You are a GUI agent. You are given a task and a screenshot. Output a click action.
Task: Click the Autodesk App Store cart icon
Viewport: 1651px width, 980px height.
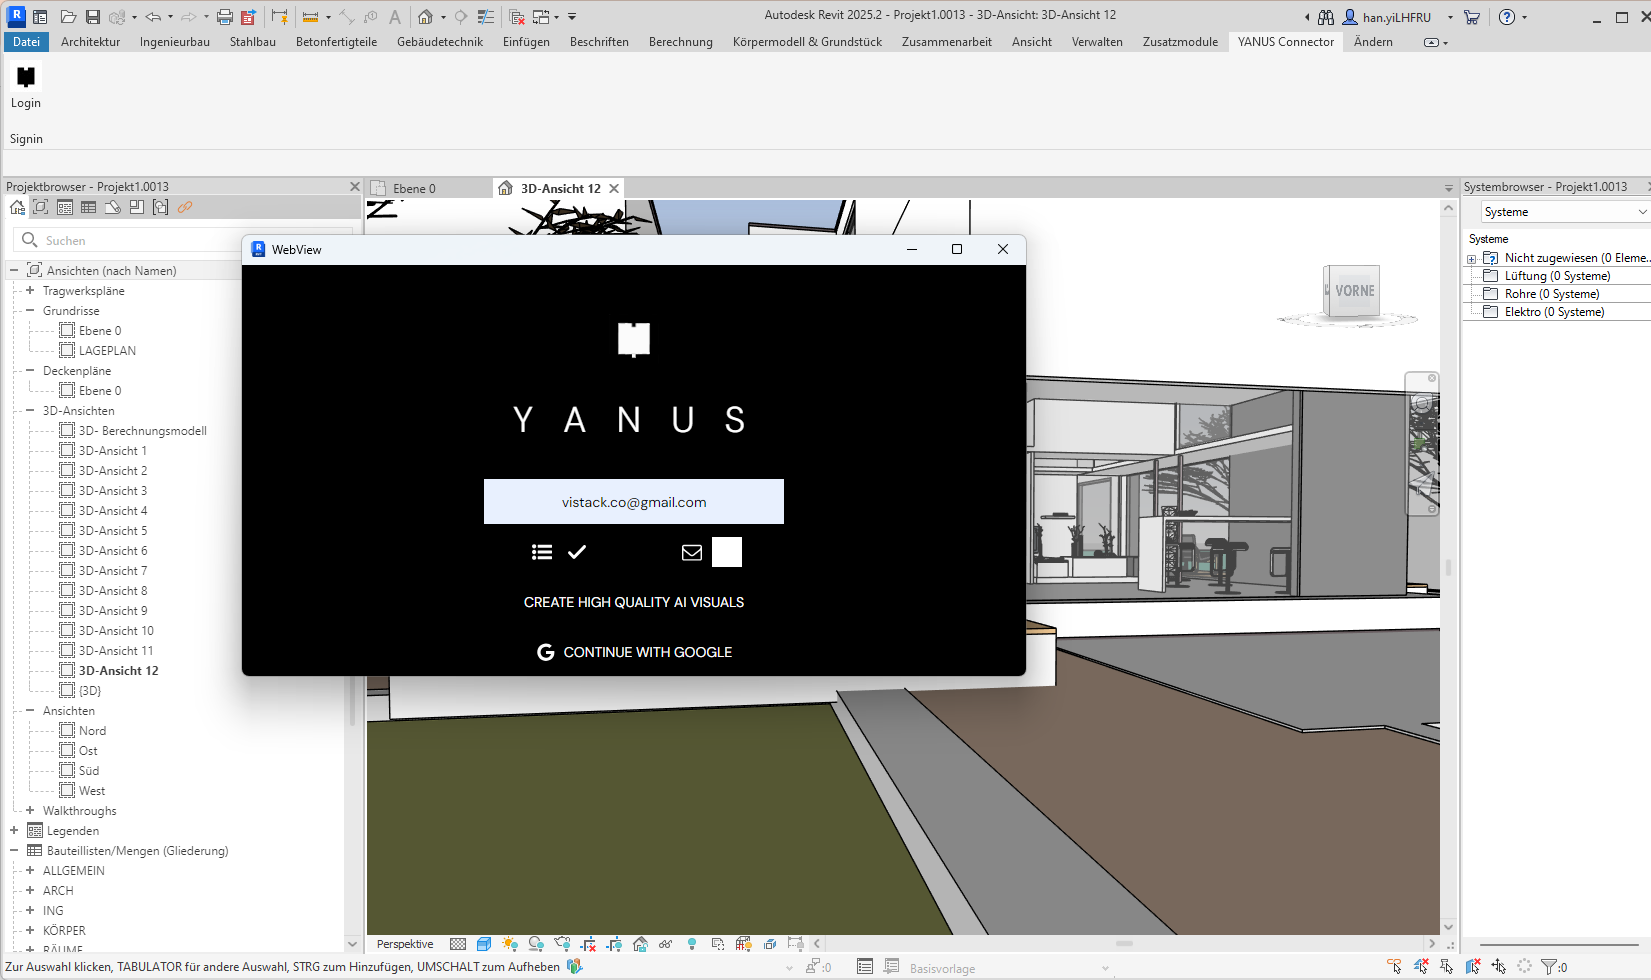tap(1472, 17)
